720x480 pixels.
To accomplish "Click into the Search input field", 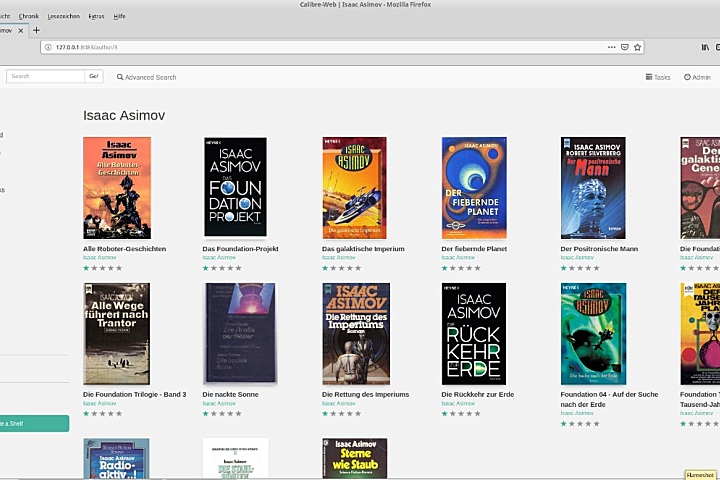I will (x=45, y=76).
